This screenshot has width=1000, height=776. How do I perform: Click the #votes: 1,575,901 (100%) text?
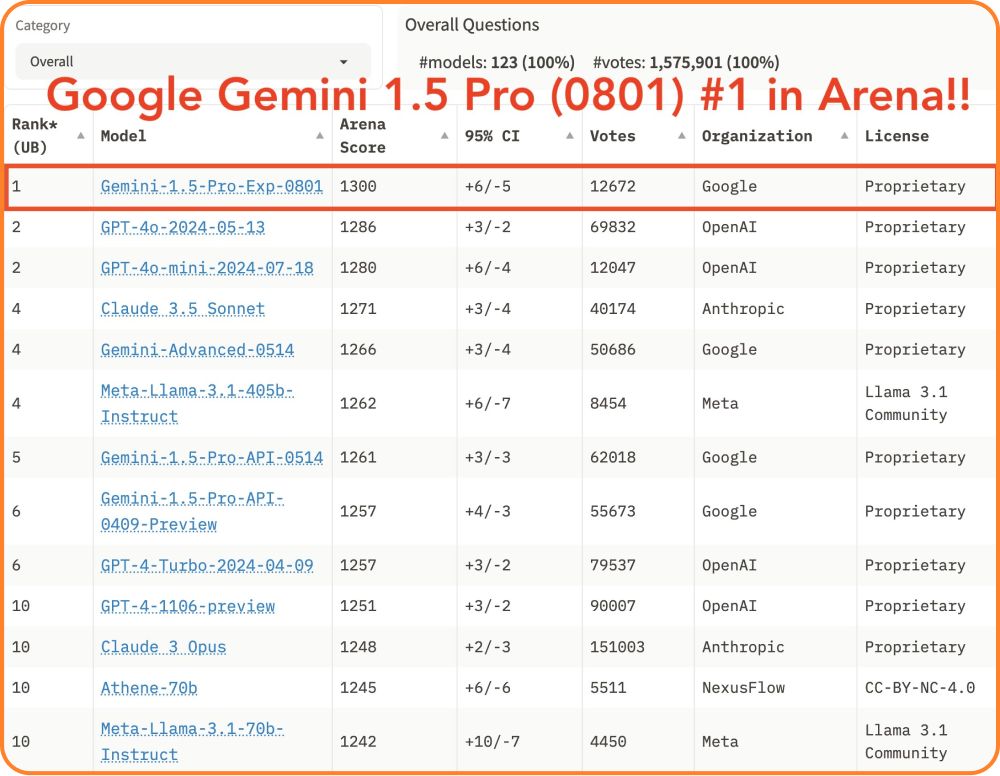click(686, 62)
